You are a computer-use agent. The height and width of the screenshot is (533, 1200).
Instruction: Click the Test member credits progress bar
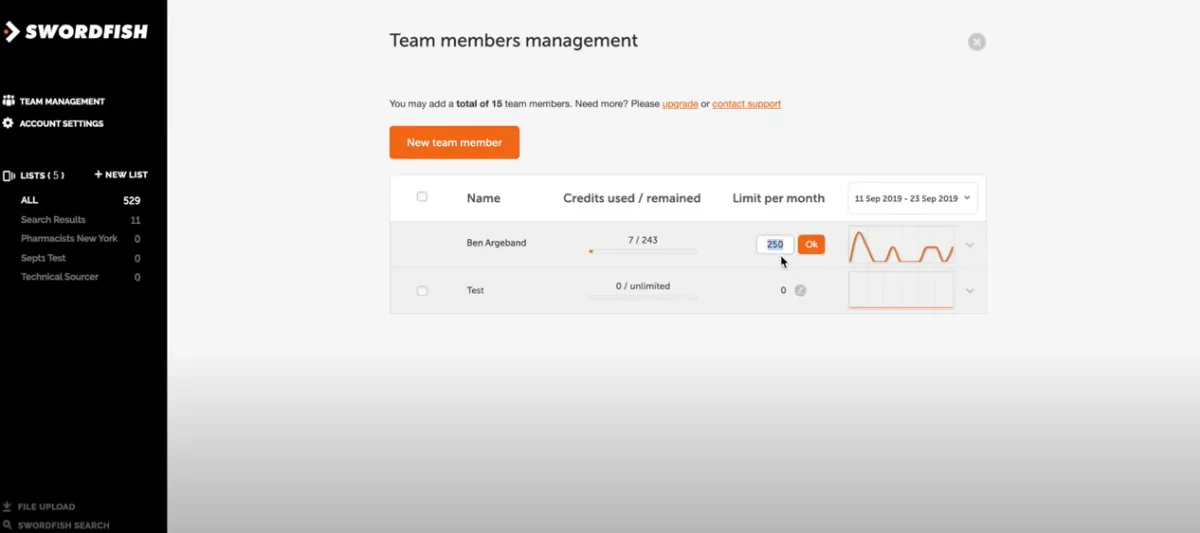click(643, 297)
